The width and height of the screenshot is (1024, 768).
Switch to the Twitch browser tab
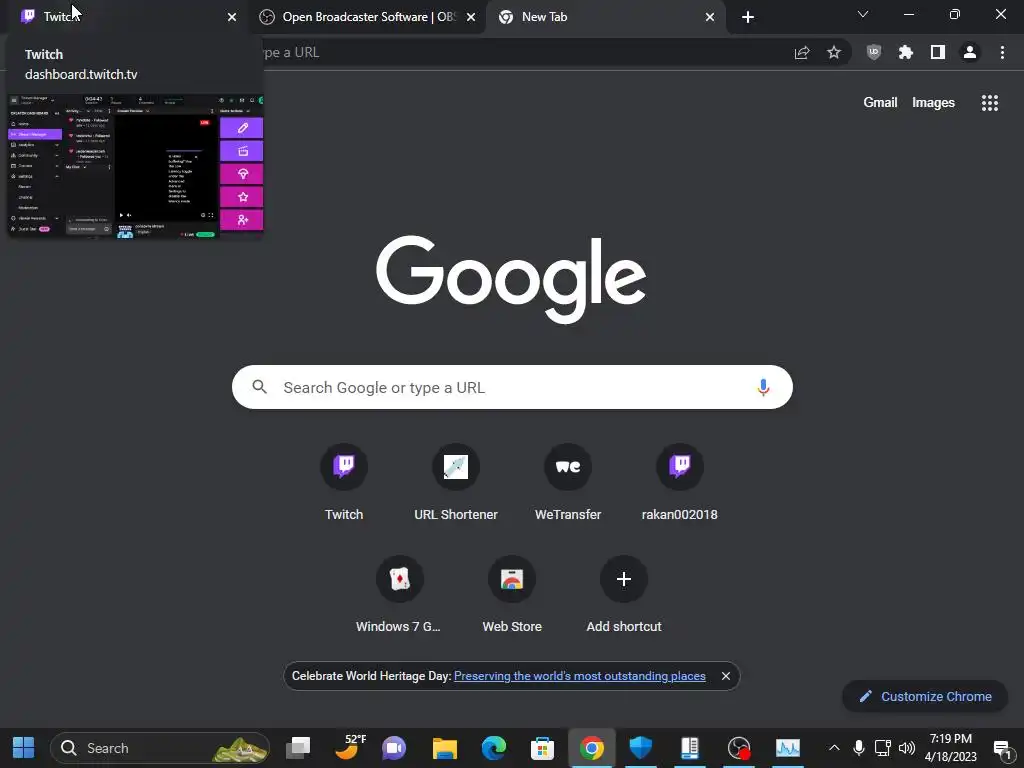tap(124, 17)
